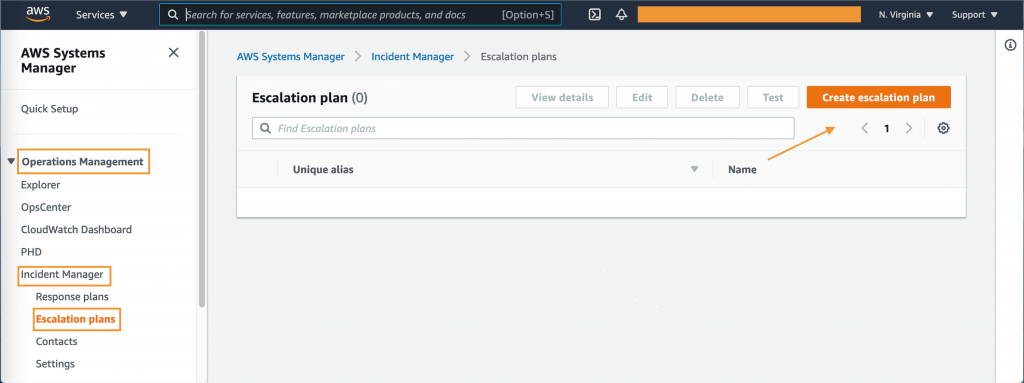1024x383 pixels.
Task: Go to next page arrow
Action: coord(908,128)
